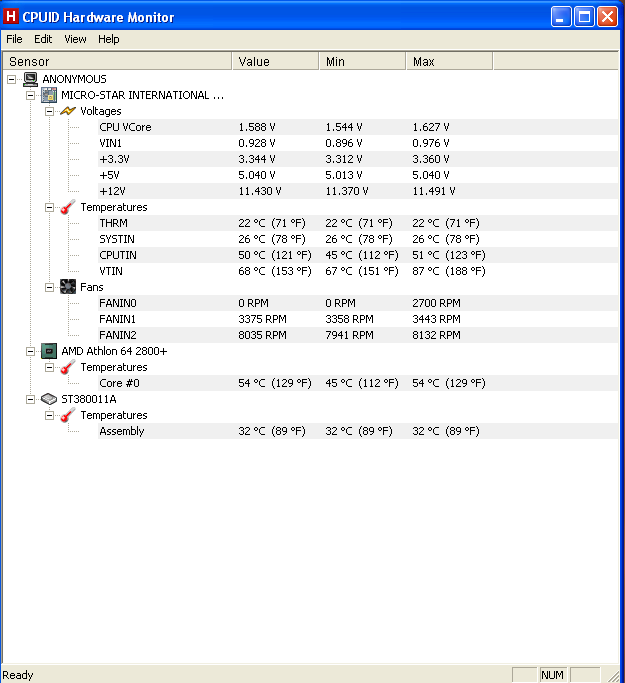Maximize the Hardware Monitor window
625x683 pixels.
(584, 17)
